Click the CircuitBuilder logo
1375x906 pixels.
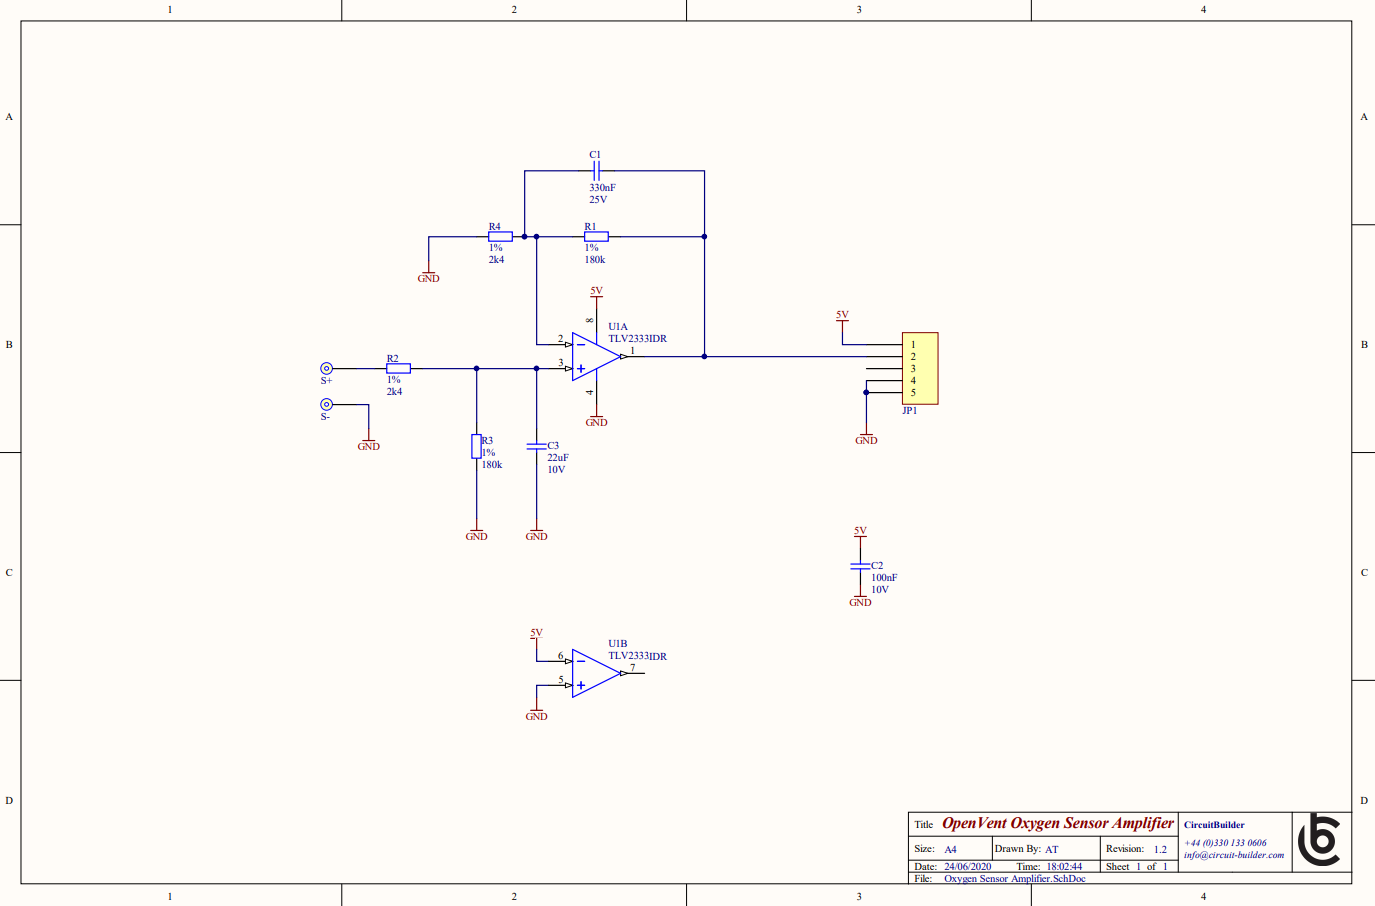(x=1322, y=843)
